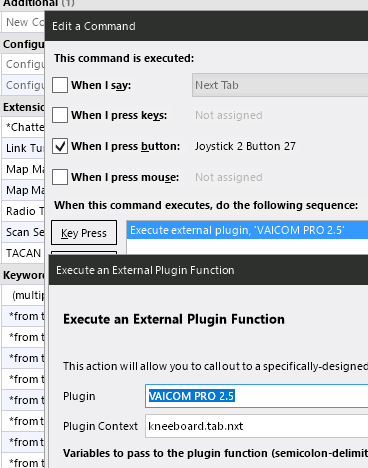Click the 'Next Tab' spoken phrase field
Viewport: 368px width, 468px height.
click(x=280, y=85)
